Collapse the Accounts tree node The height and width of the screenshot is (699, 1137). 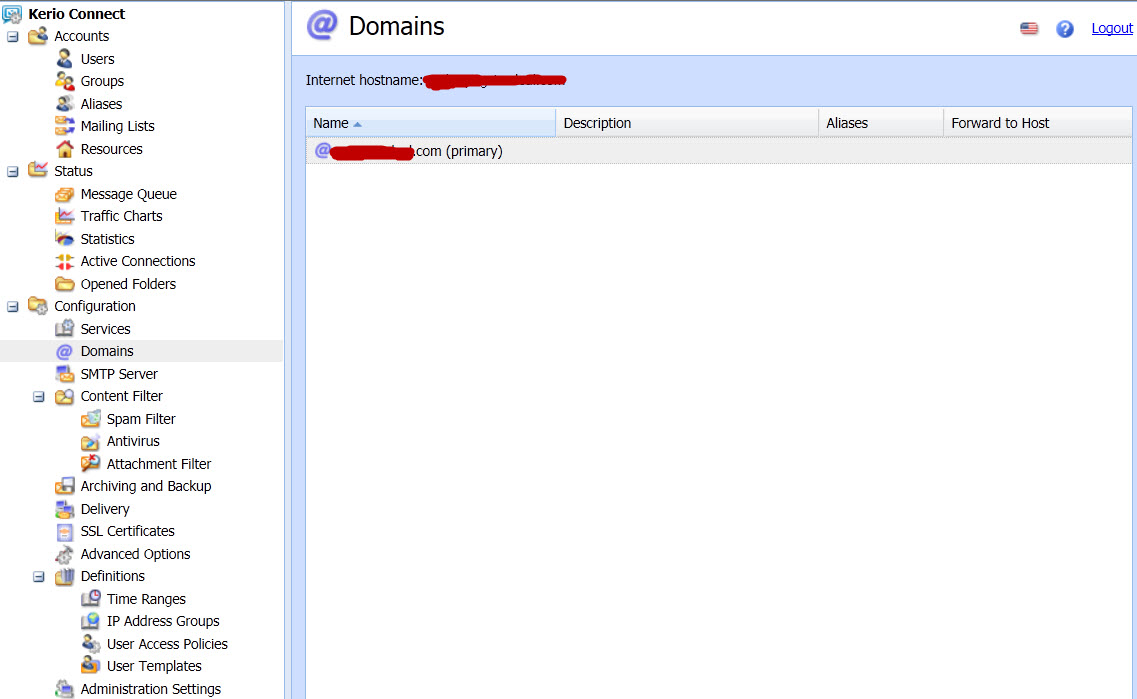point(12,36)
